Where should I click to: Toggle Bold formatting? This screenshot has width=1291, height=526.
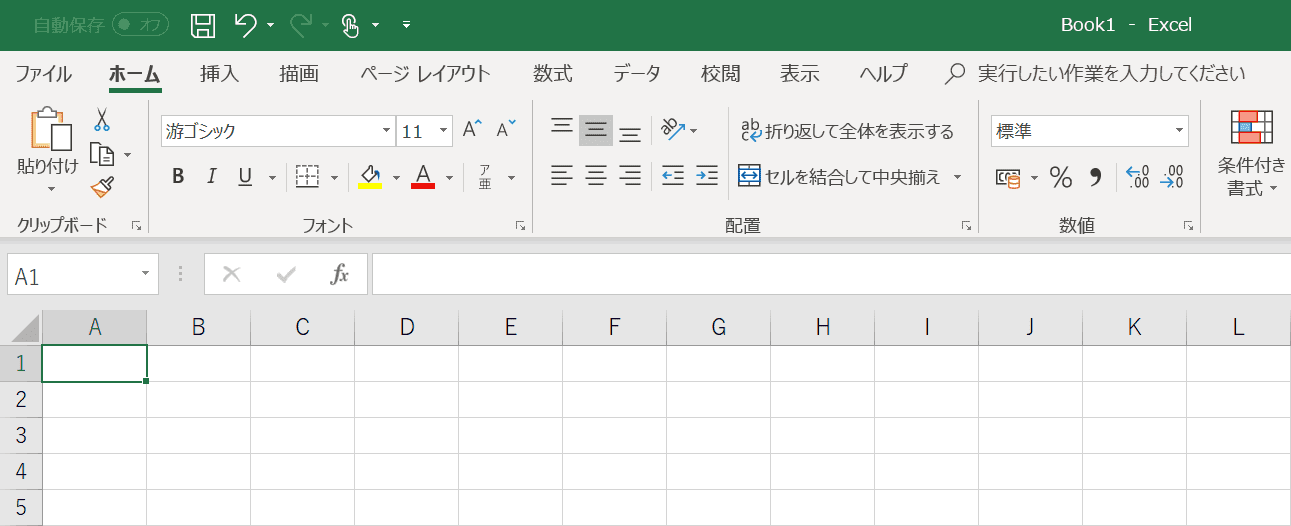click(x=178, y=177)
